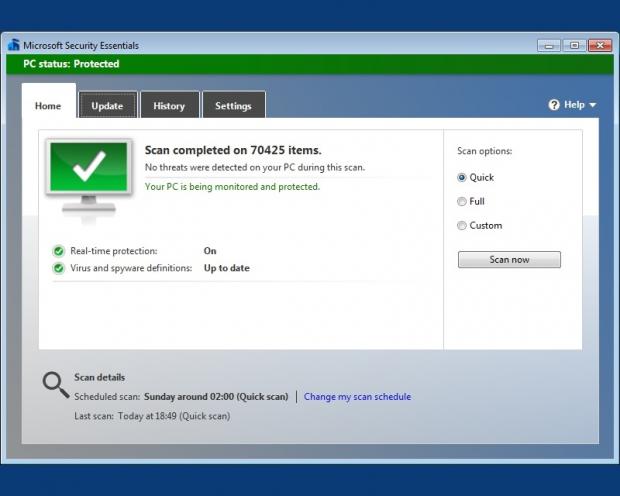The height and width of the screenshot is (496, 620).
Task: Click the 'Real-time protection:' label
Action: click(x=114, y=251)
